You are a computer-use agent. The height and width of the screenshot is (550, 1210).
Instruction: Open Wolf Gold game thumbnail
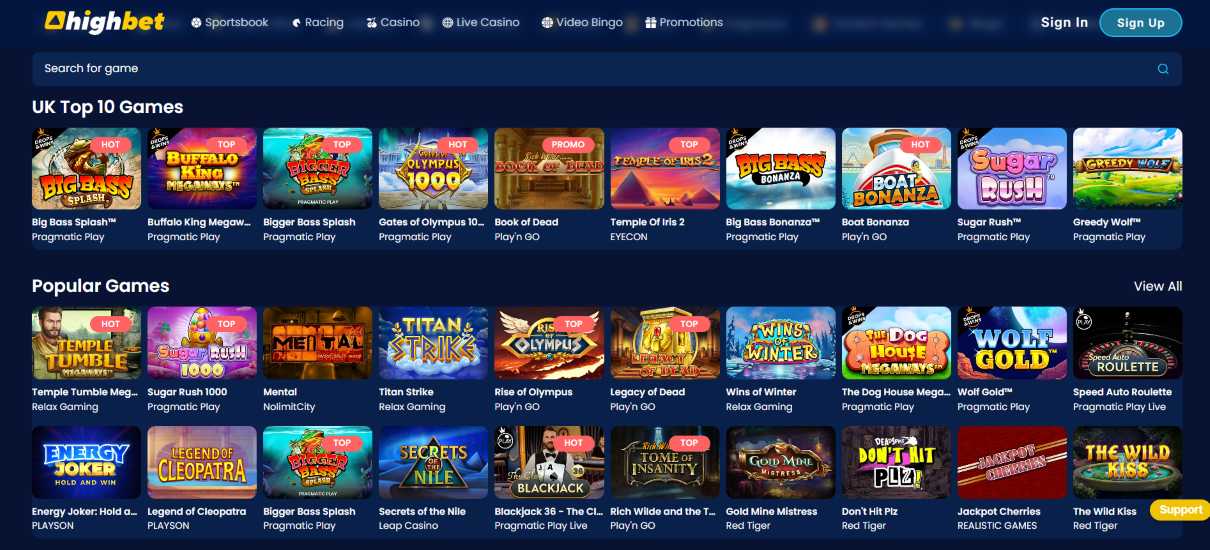pos(1012,343)
